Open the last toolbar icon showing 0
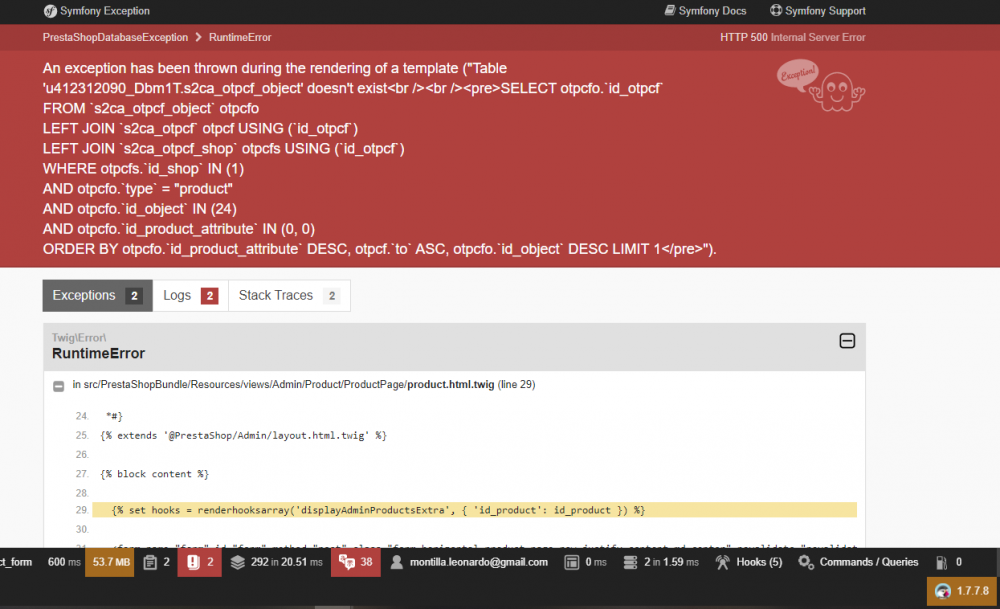This screenshot has width=1000, height=609. pyautogui.click(x=941, y=562)
